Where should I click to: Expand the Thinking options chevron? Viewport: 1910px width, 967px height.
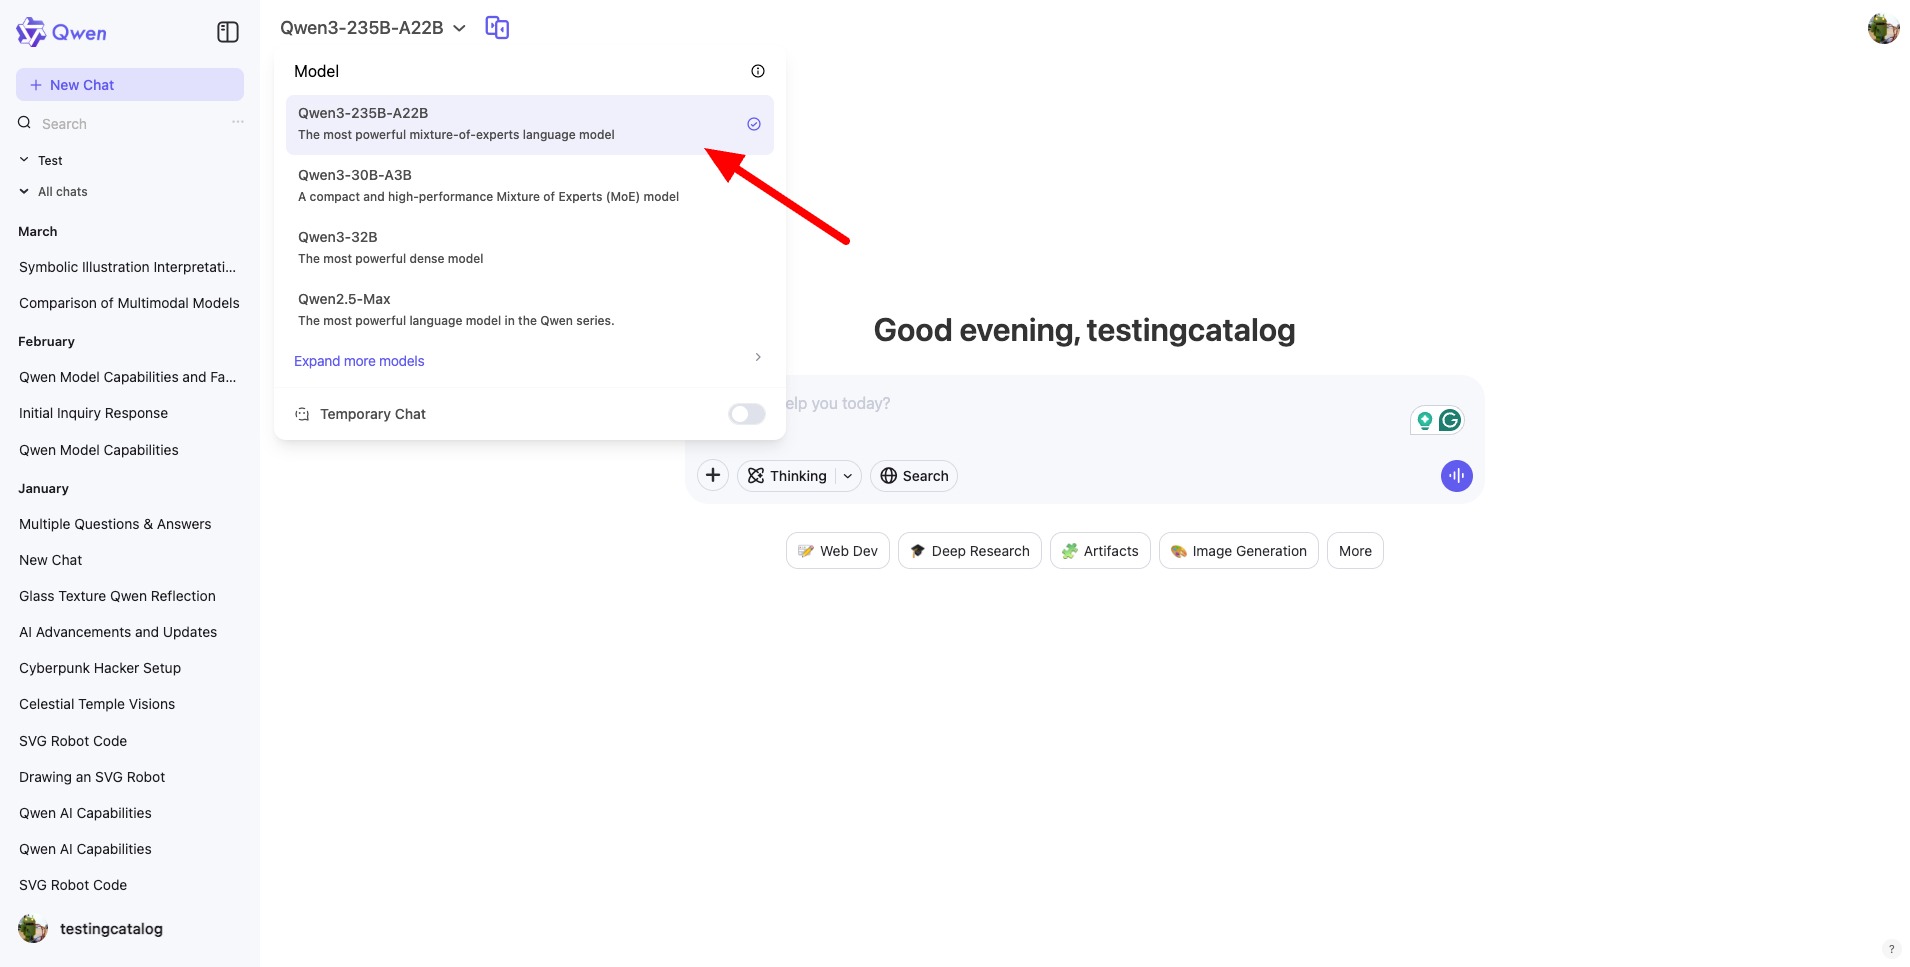point(848,476)
